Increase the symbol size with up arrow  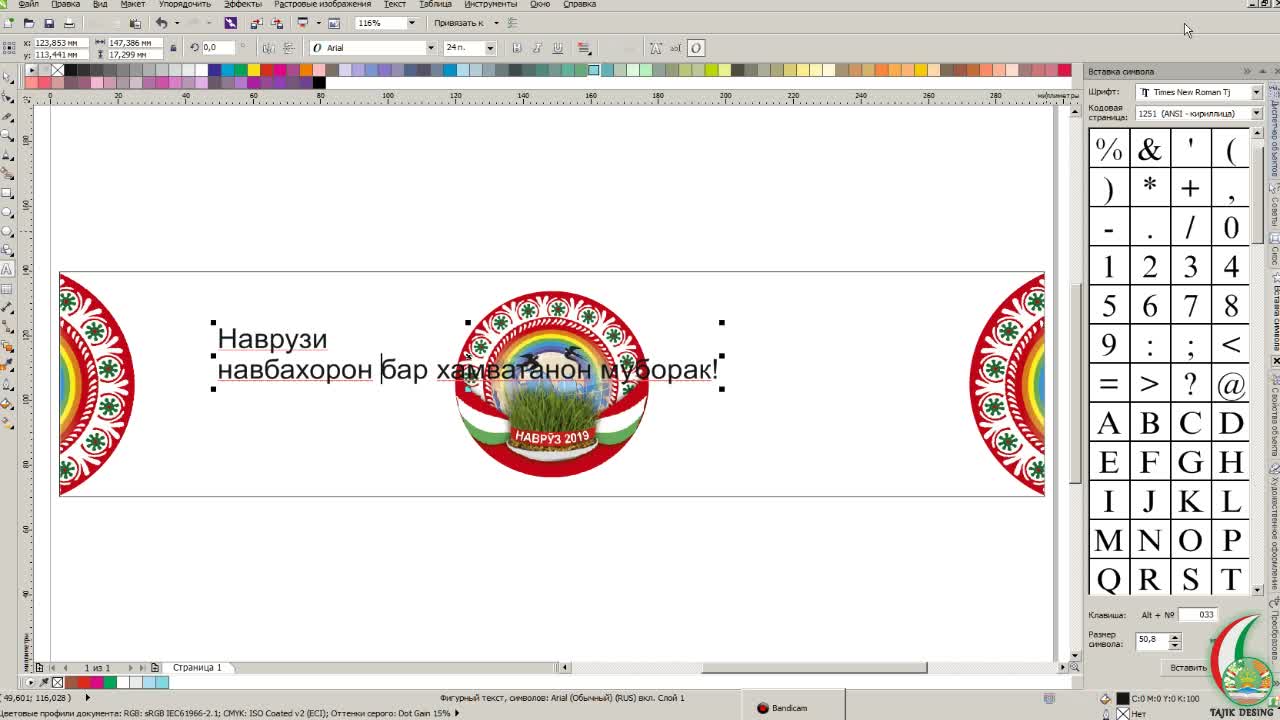pyautogui.click(x=1174, y=636)
